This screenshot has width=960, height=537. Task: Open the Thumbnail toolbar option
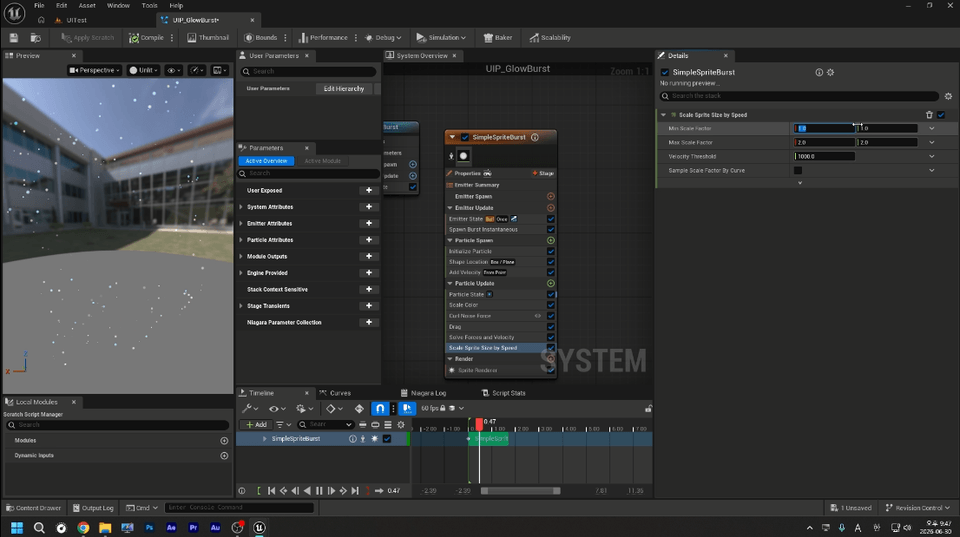tap(208, 38)
